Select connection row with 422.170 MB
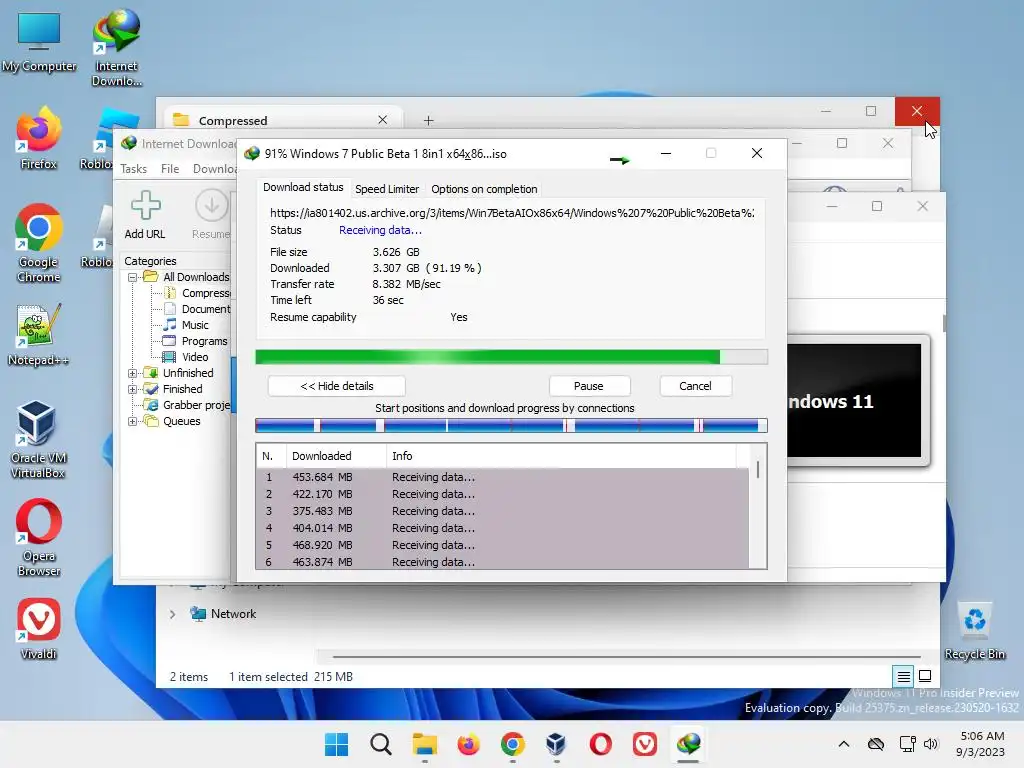This screenshot has width=1024, height=768. [x=503, y=494]
